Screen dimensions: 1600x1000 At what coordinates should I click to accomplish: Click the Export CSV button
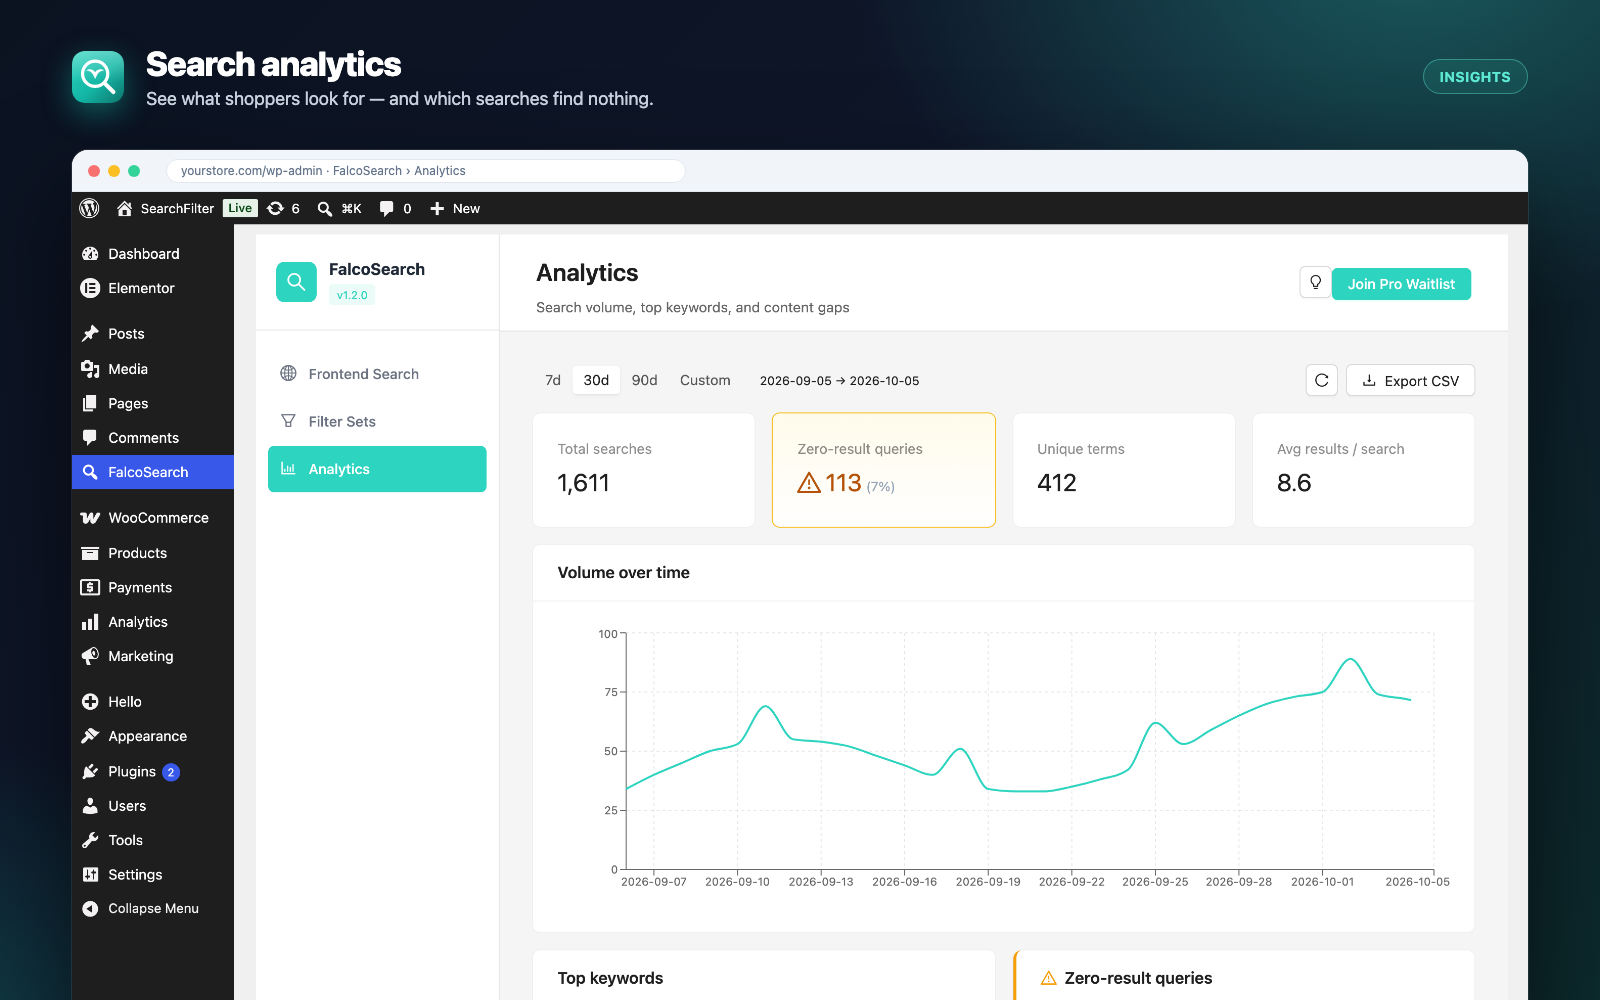pos(1410,380)
